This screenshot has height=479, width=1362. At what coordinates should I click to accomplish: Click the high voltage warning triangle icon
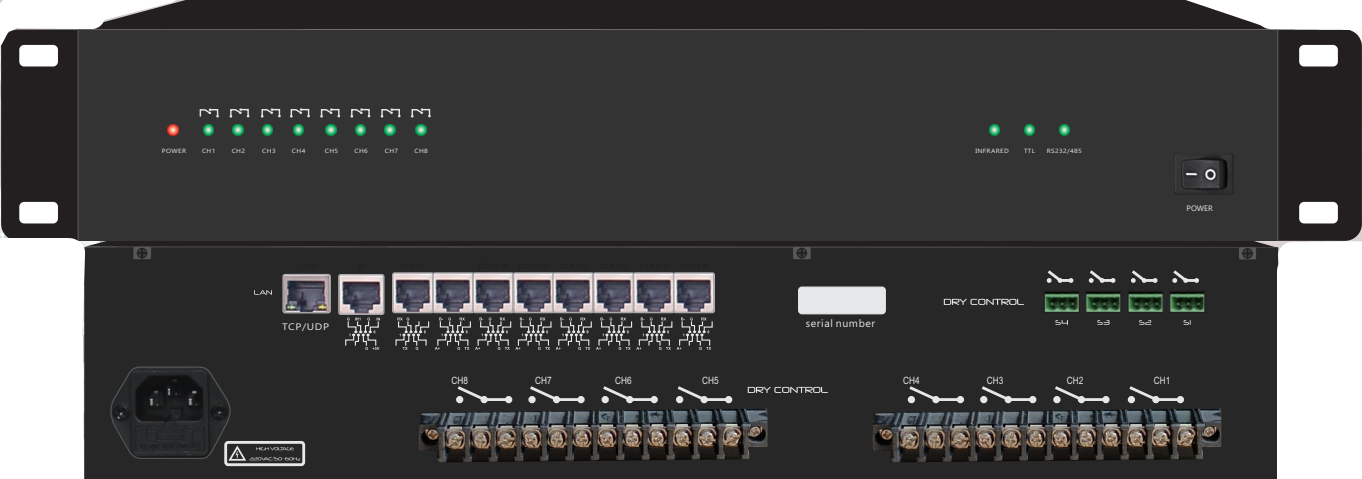237,454
